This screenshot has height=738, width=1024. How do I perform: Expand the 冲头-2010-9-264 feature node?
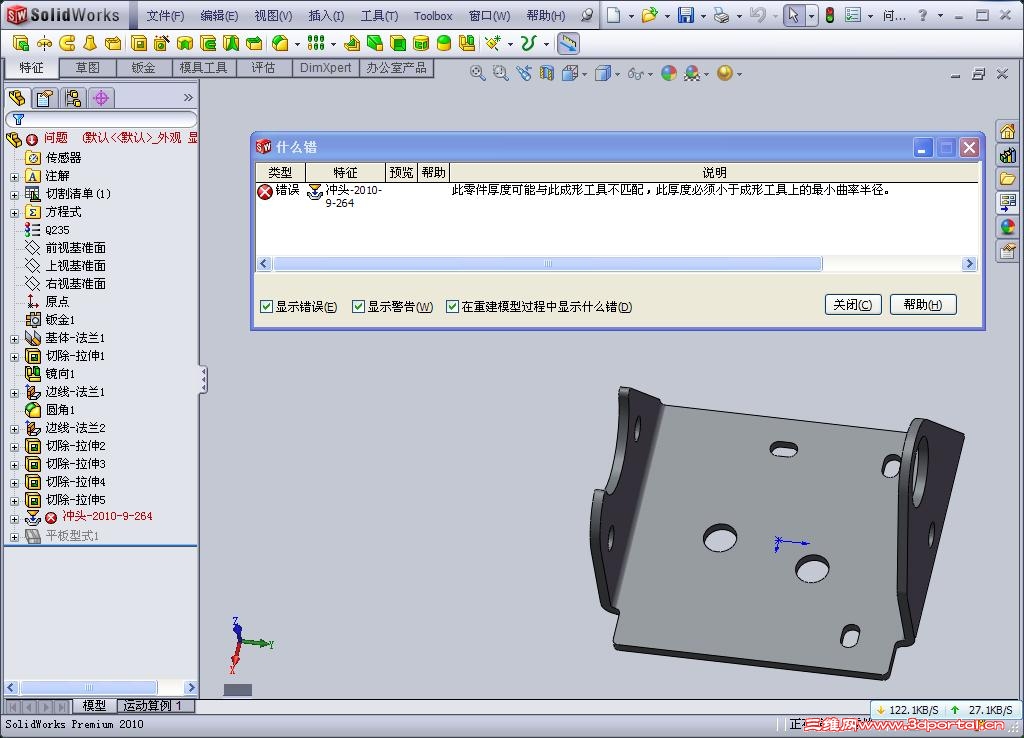(14, 519)
